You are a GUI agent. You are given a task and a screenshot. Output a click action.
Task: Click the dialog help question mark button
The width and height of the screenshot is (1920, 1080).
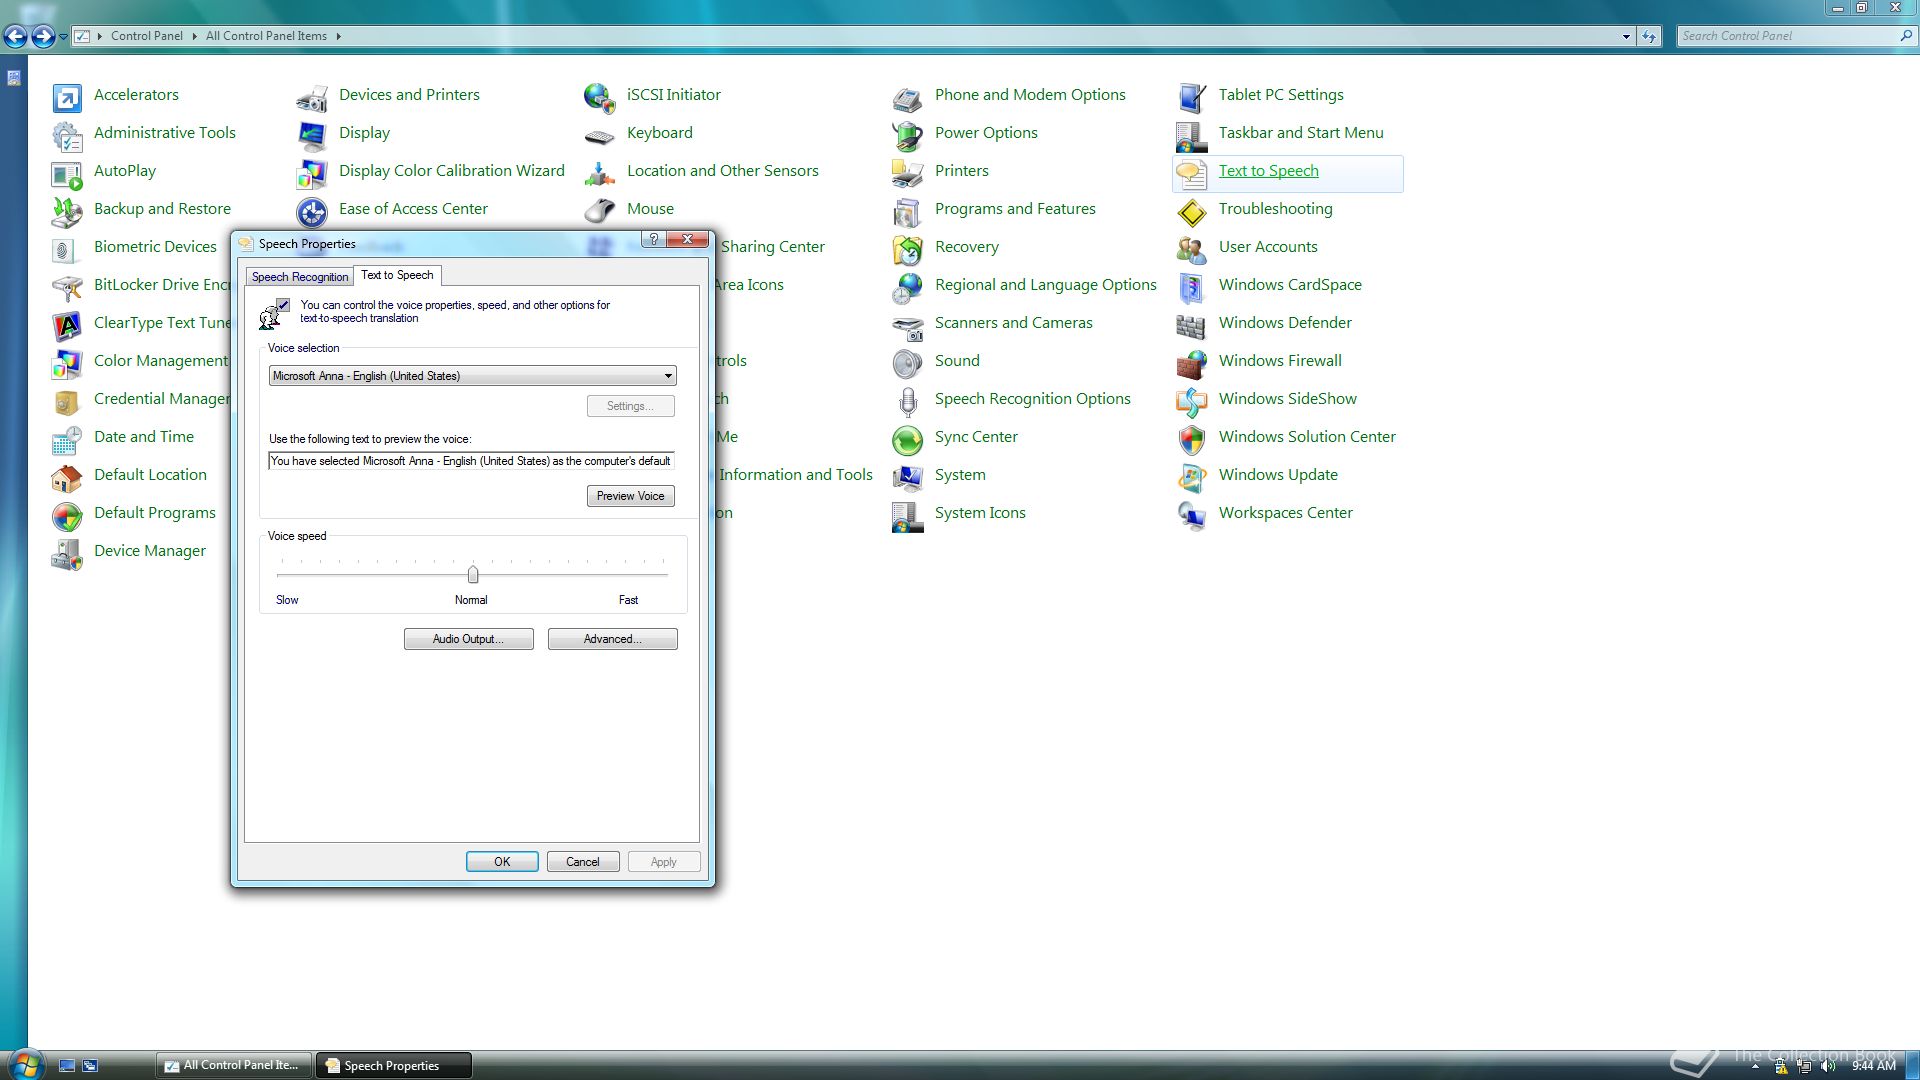point(653,239)
